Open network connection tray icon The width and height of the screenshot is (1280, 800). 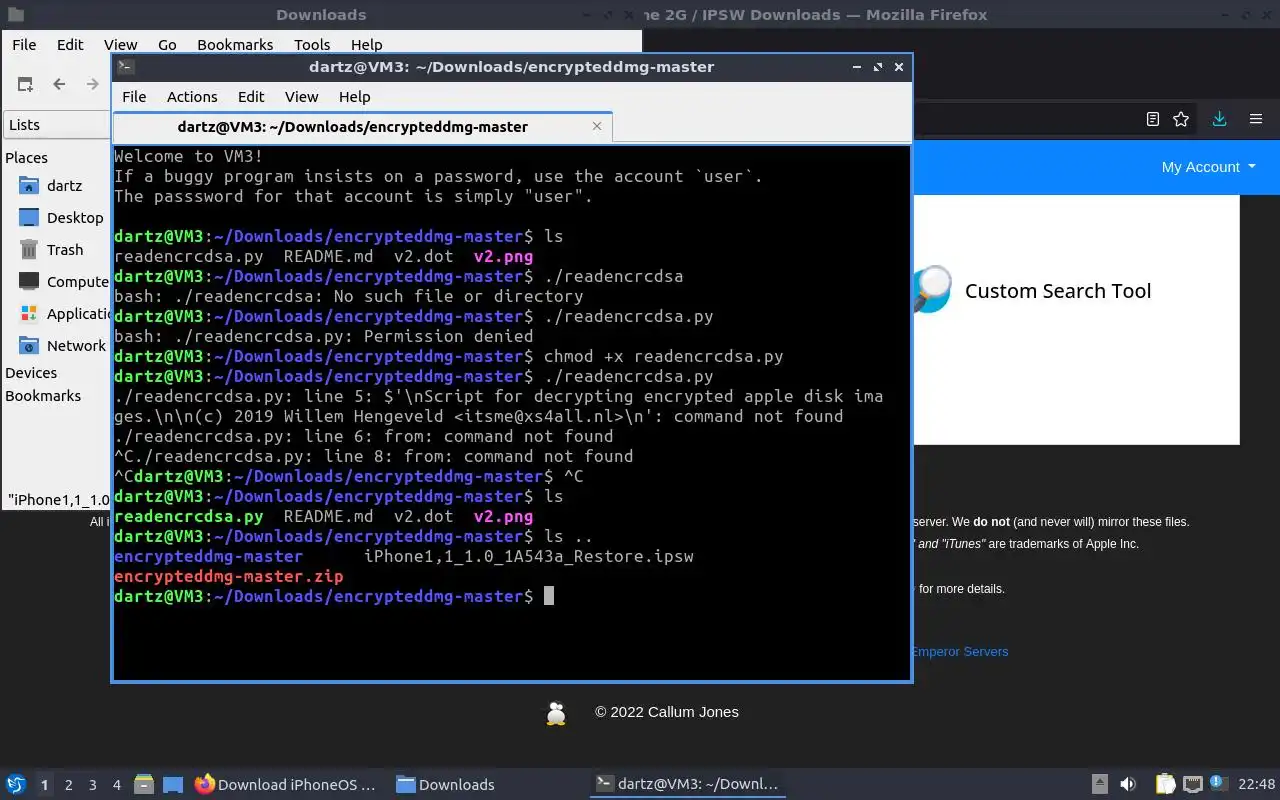click(1192, 785)
